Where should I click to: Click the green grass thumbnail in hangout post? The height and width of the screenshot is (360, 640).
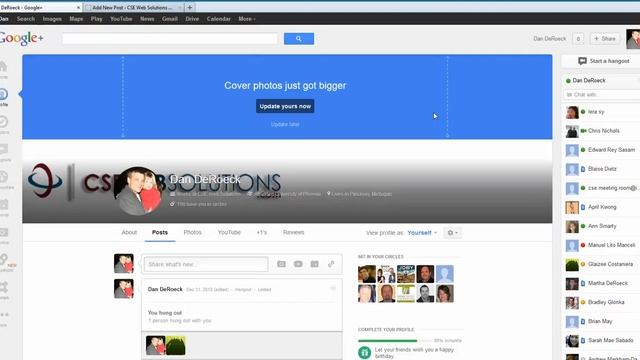[176, 345]
